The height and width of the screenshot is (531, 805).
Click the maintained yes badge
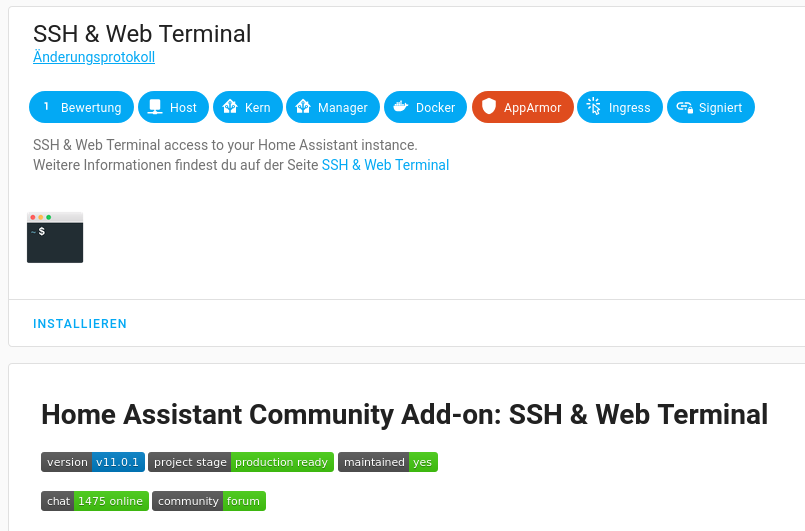click(x=388, y=462)
